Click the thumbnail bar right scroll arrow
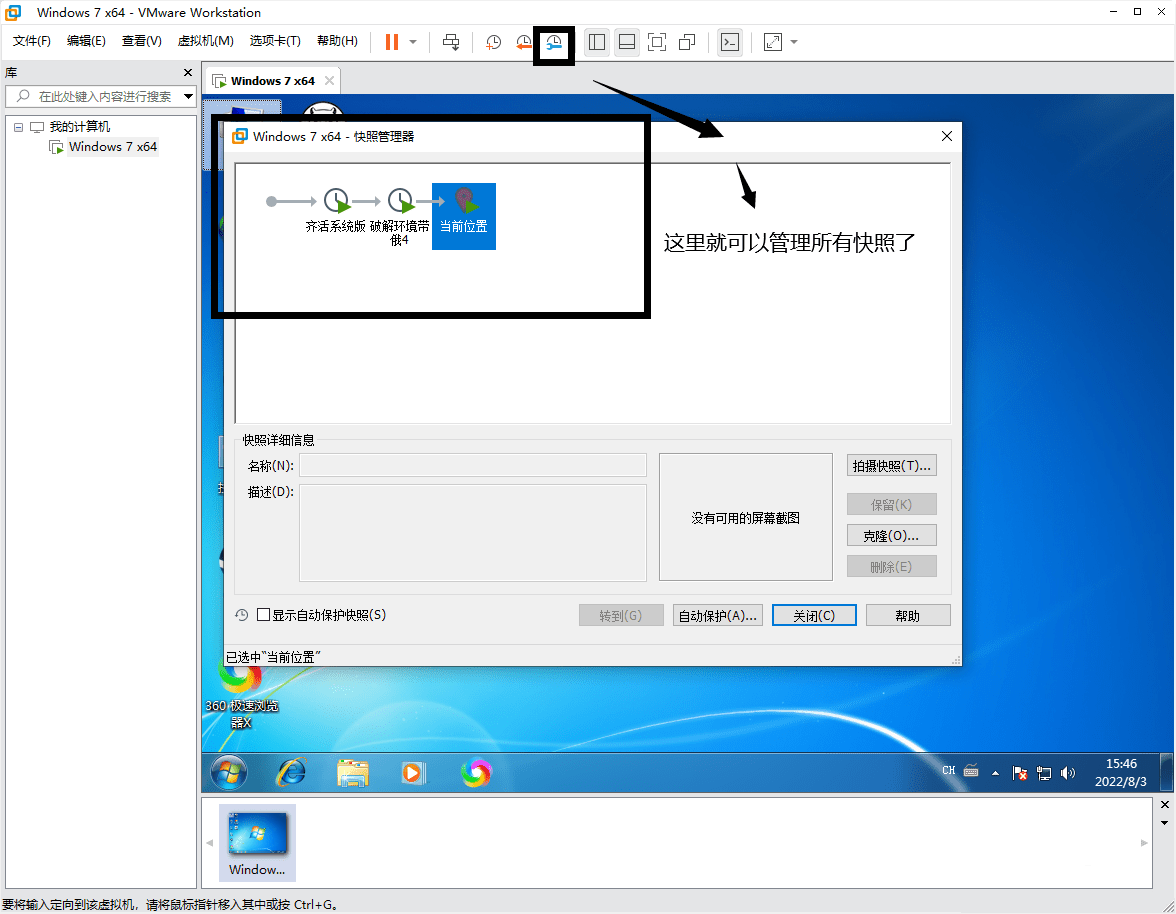 pos(1144,843)
